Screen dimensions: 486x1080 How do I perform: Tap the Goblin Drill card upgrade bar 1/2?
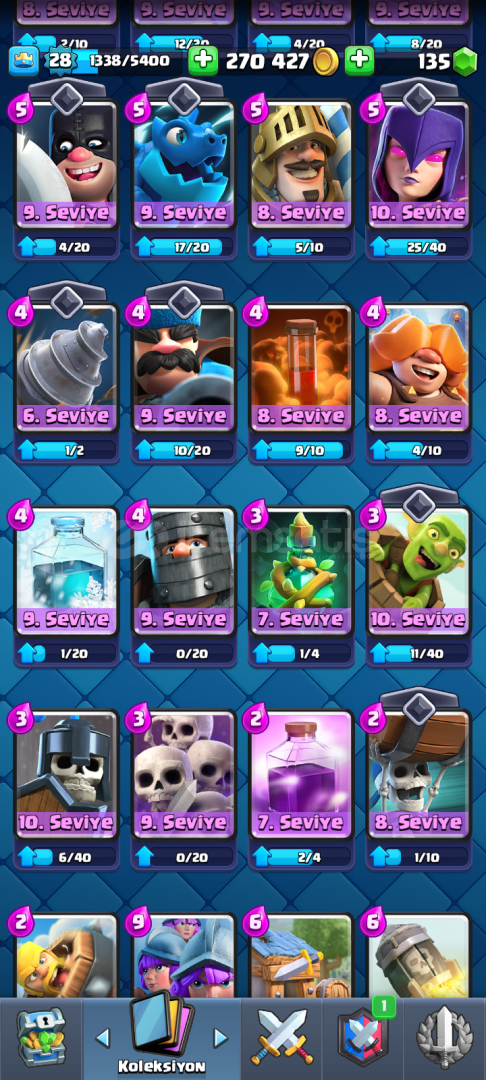pos(66,450)
